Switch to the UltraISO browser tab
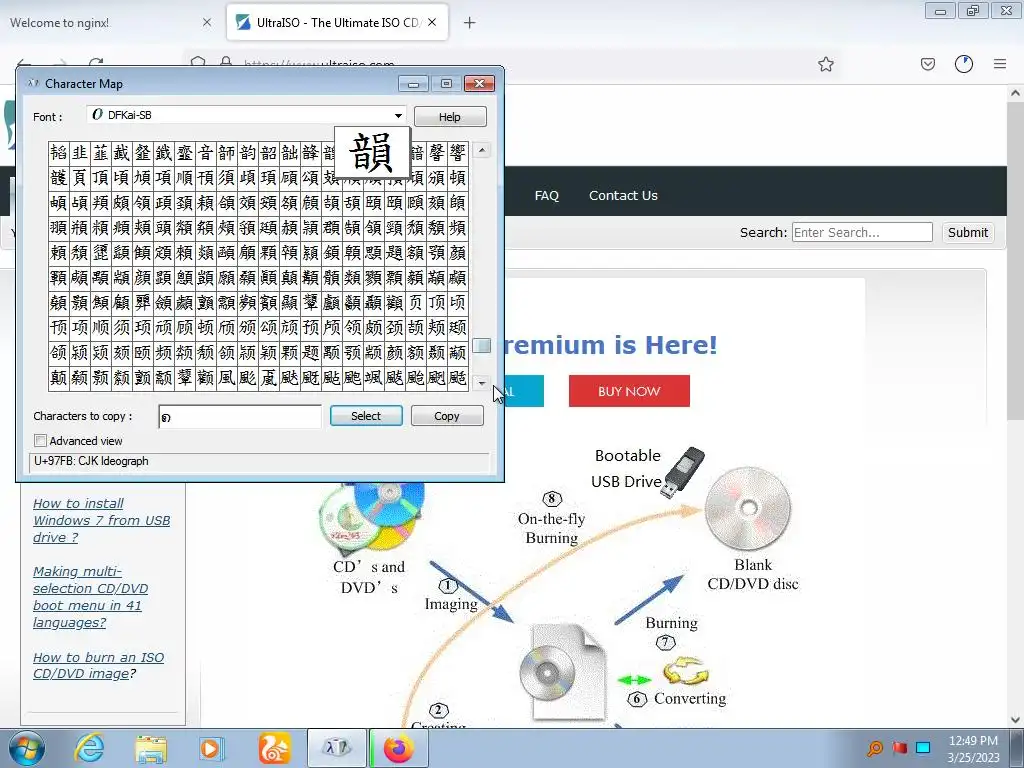Image resolution: width=1024 pixels, height=768 pixels. click(338, 23)
